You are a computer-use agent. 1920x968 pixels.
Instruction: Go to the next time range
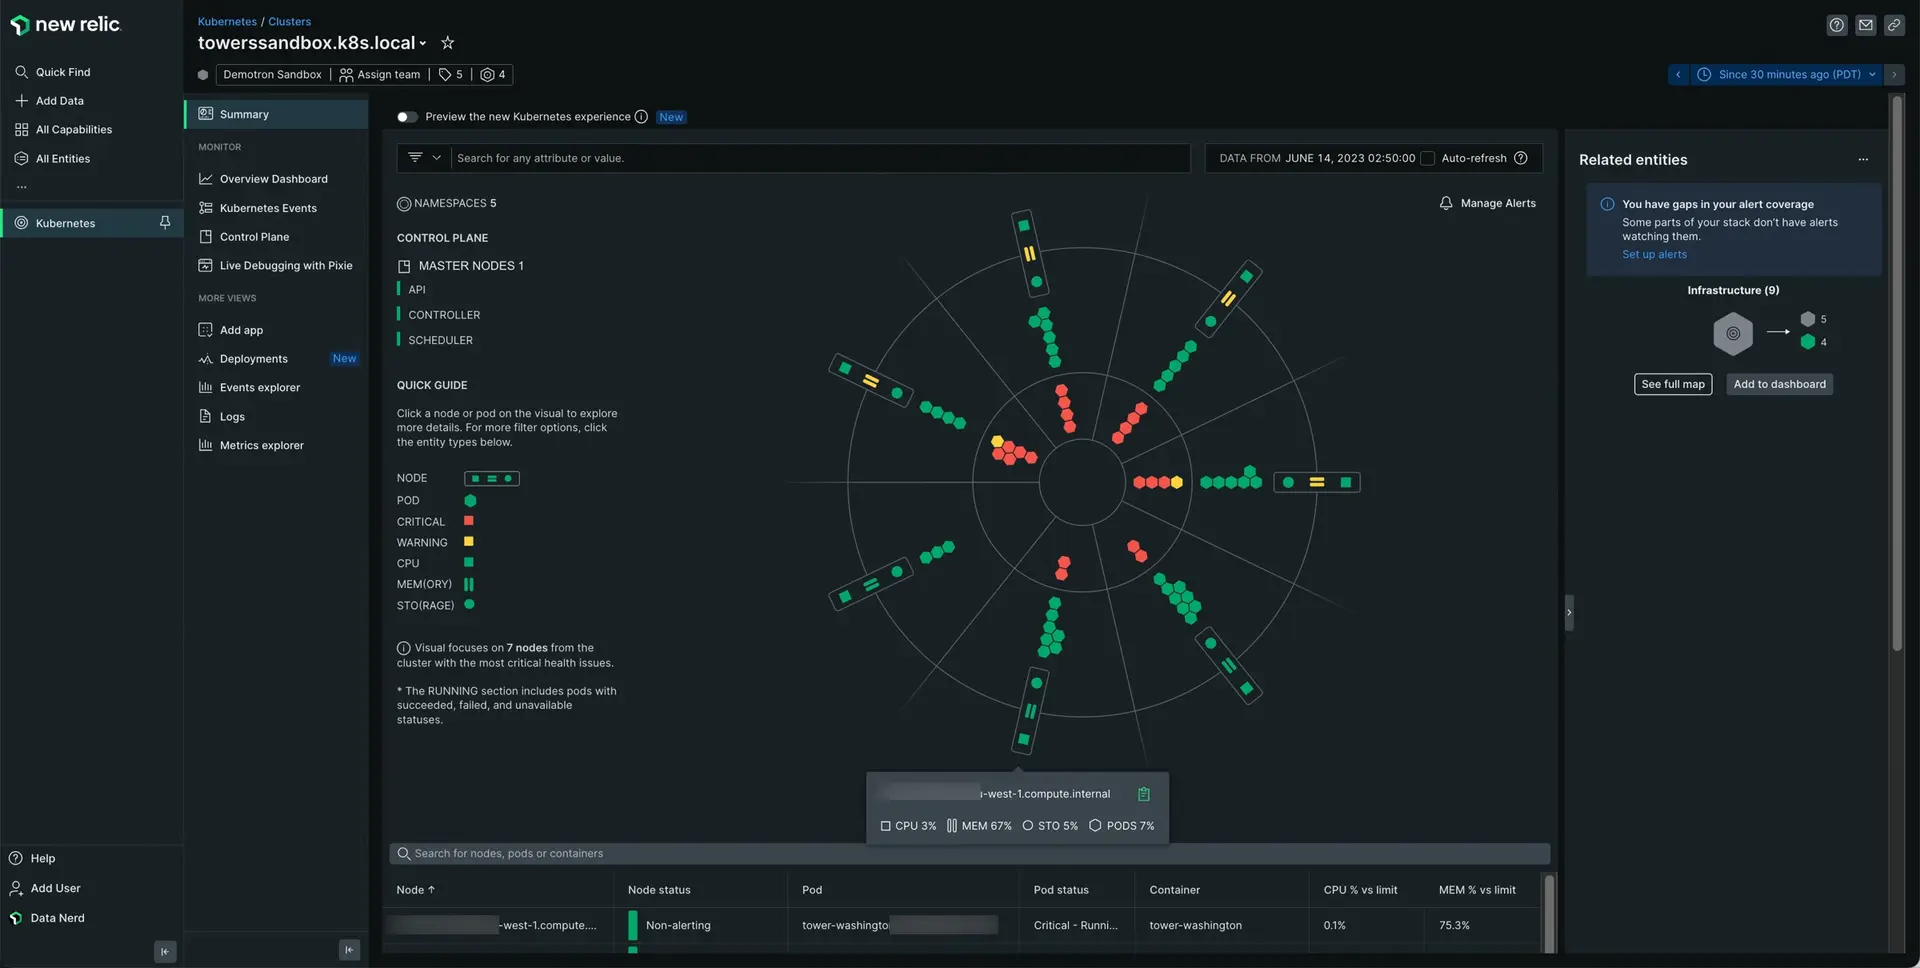tap(1894, 75)
